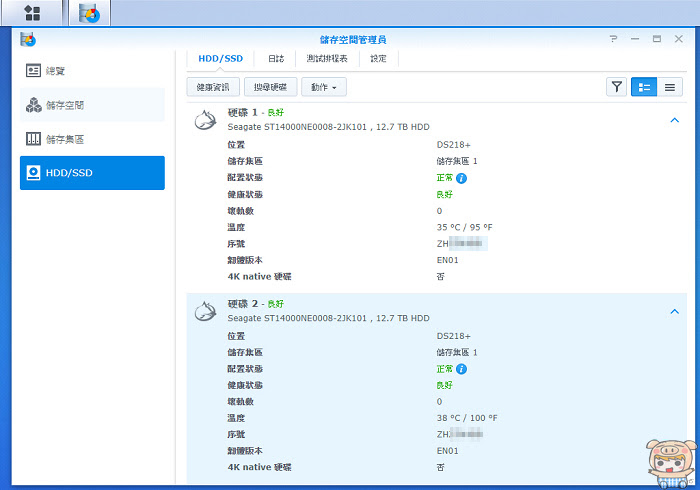Click EN01 firmware value of 硬碟 2
The image size is (700, 490).
pyautogui.click(x=447, y=451)
